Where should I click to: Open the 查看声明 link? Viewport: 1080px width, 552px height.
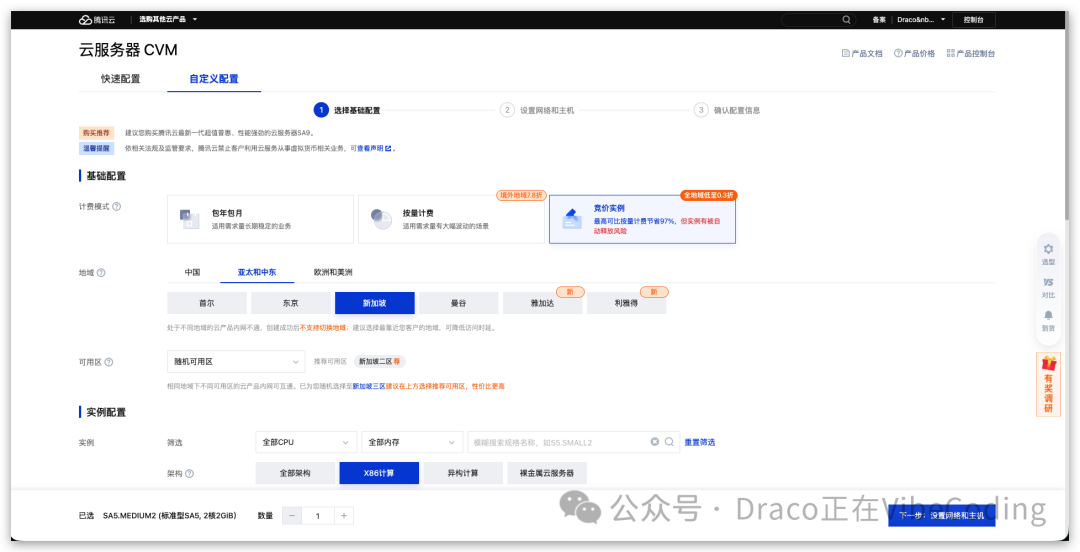pos(374,148)
